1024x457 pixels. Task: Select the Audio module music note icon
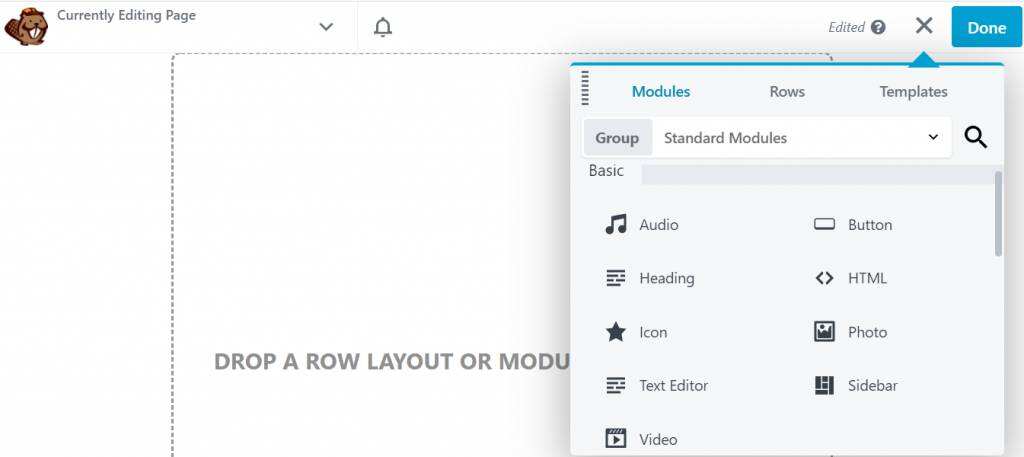coord(615,225)
